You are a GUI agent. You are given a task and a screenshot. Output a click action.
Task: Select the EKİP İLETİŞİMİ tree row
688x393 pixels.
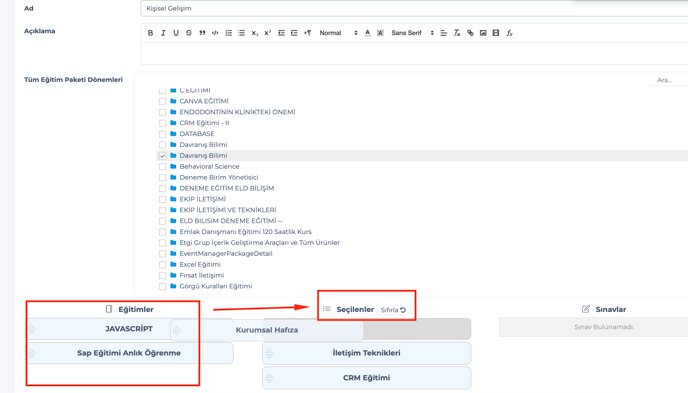(202, 199)
